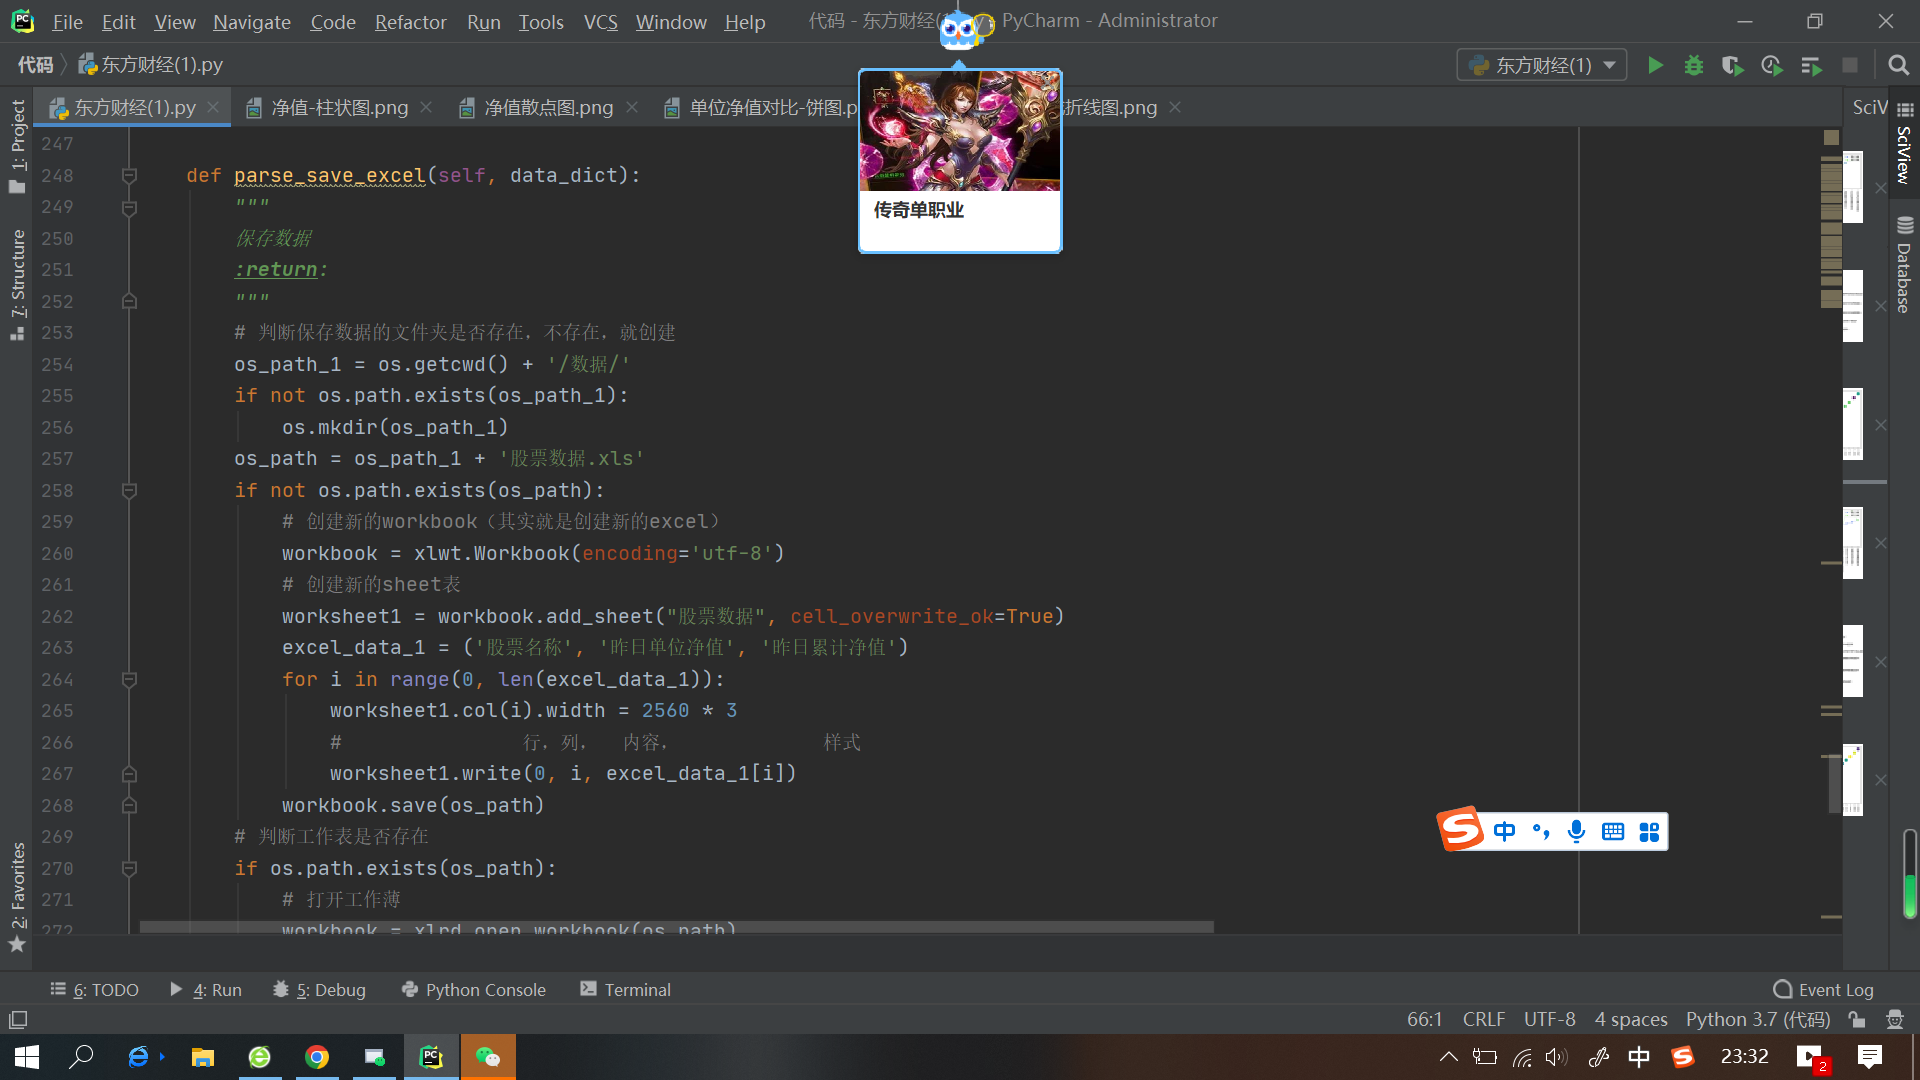Open the Event Log
The height and width of the screenshot is (1080, 1920).
pos(1823,989)
